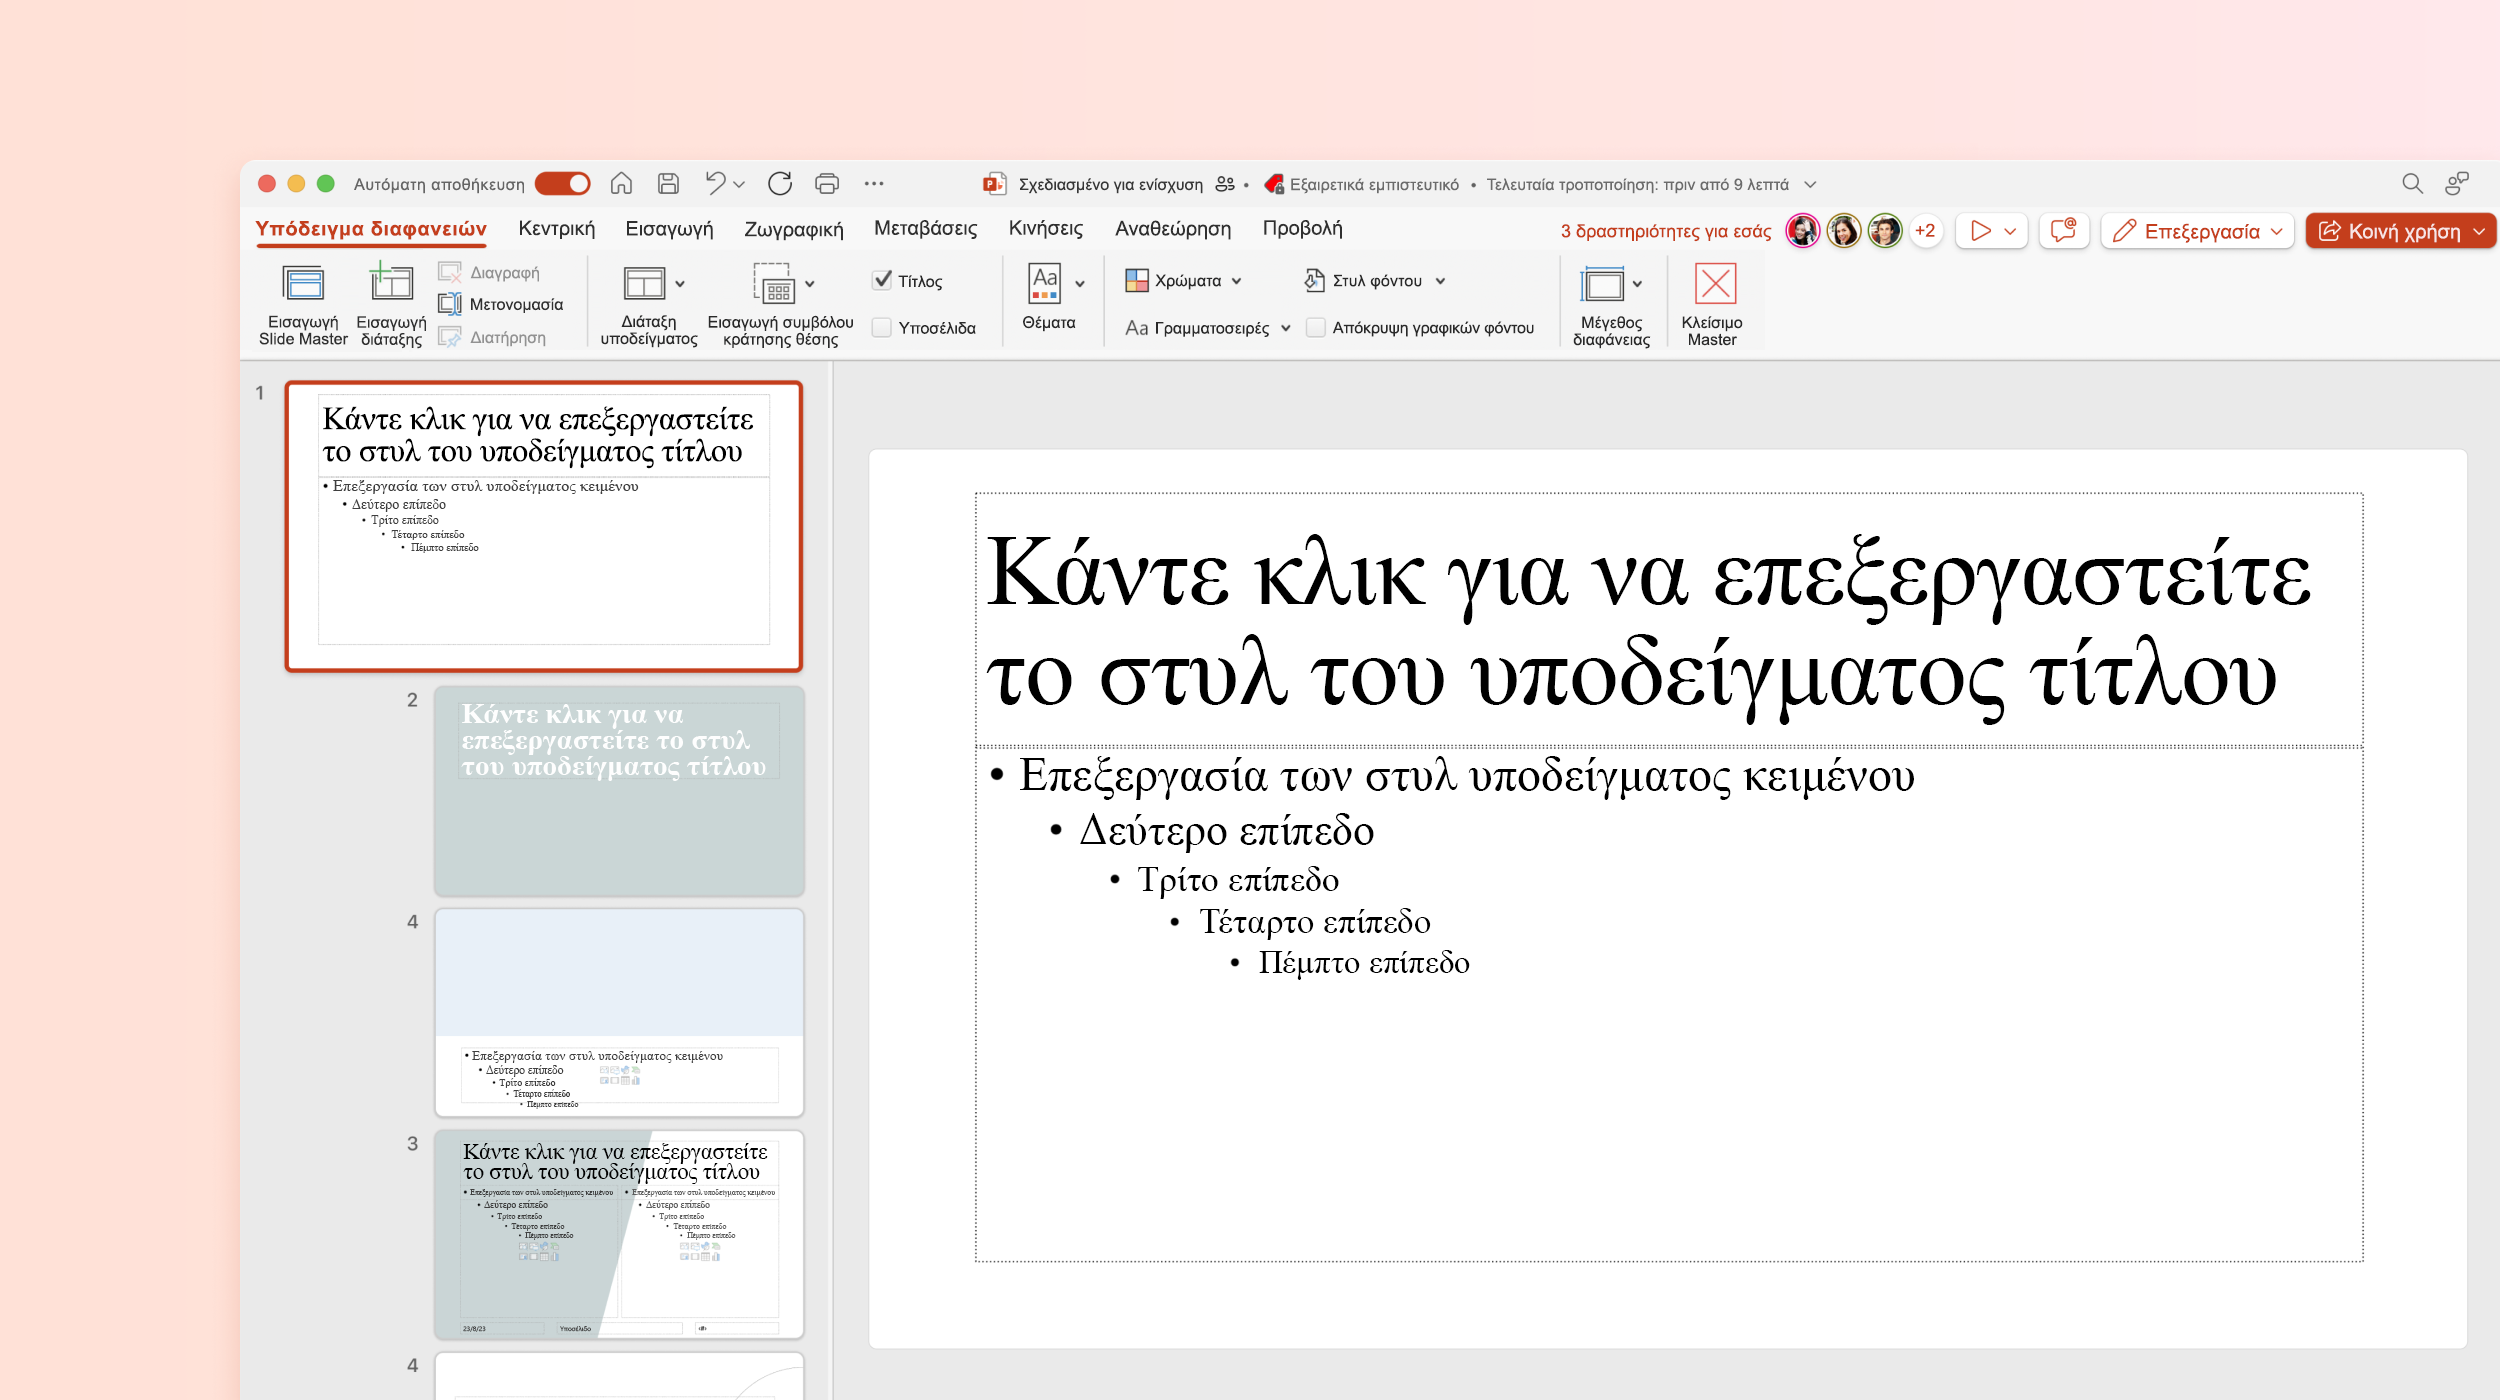
Task: Click Εισαγωγή διάταξης icon
Action: pos(391,282)
